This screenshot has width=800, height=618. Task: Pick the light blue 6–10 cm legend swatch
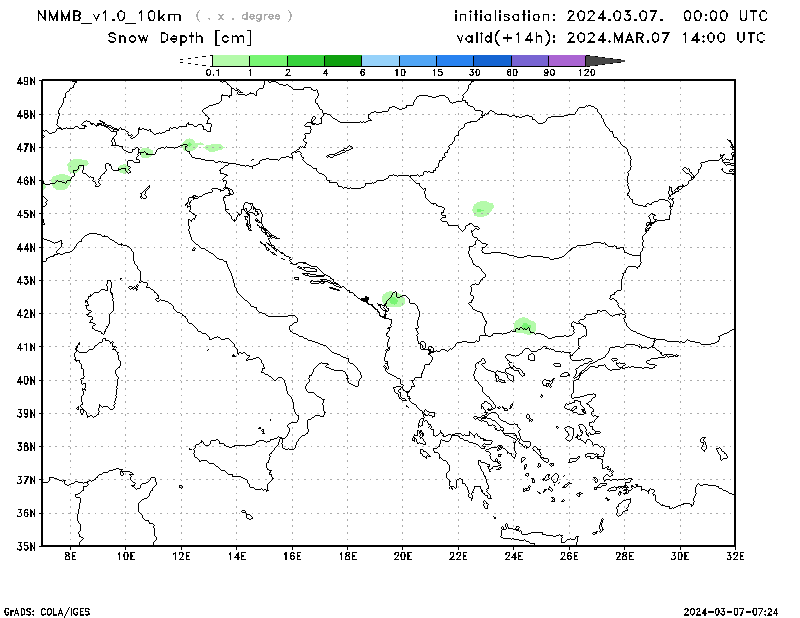(380, 61)
